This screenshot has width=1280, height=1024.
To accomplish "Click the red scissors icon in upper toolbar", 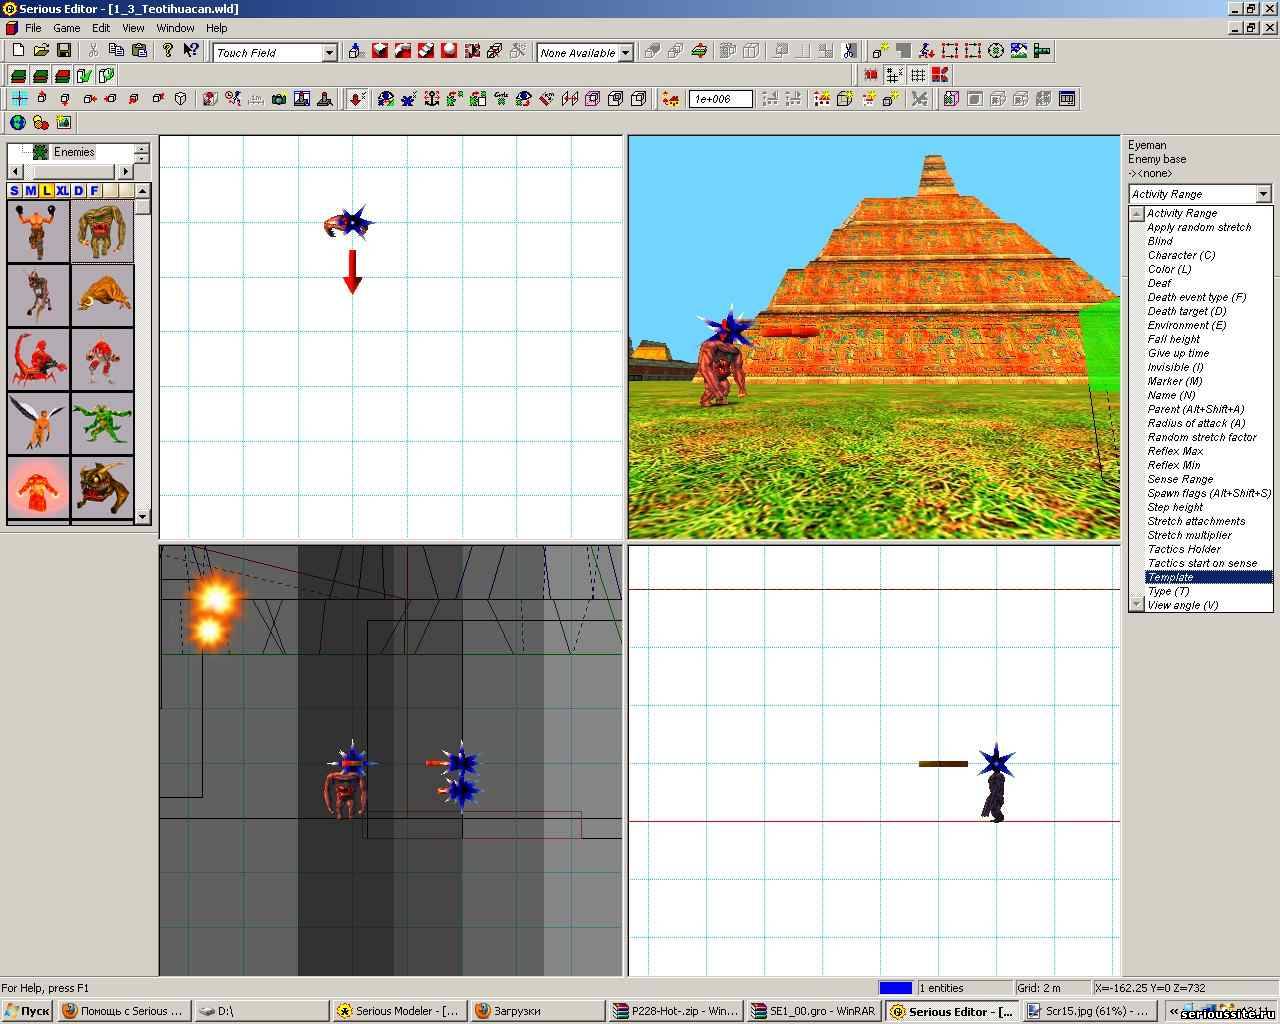I will coord(849,51).
